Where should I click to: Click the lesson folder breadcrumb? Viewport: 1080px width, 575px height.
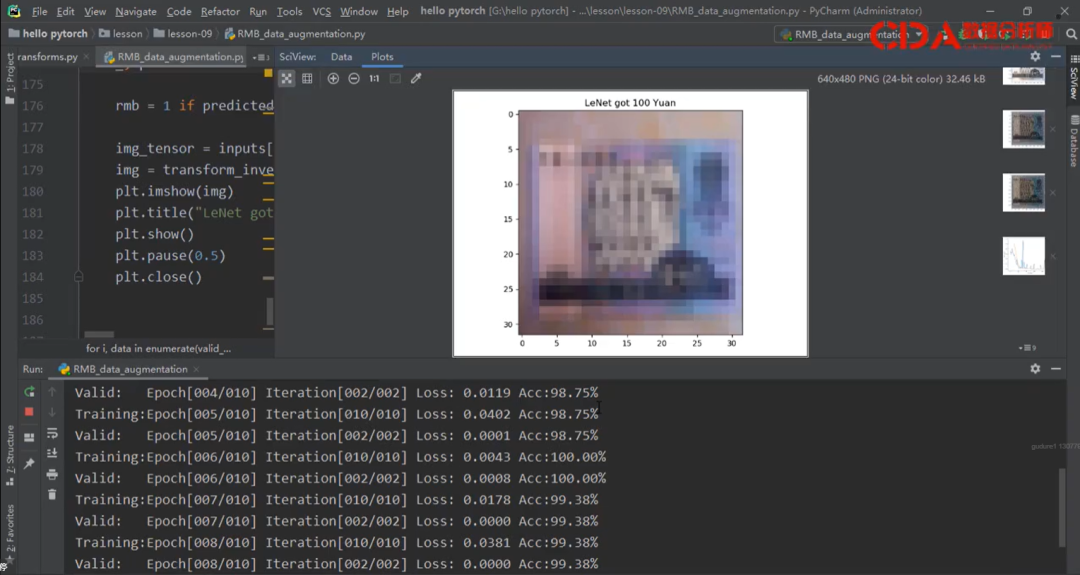coord(121,34)
